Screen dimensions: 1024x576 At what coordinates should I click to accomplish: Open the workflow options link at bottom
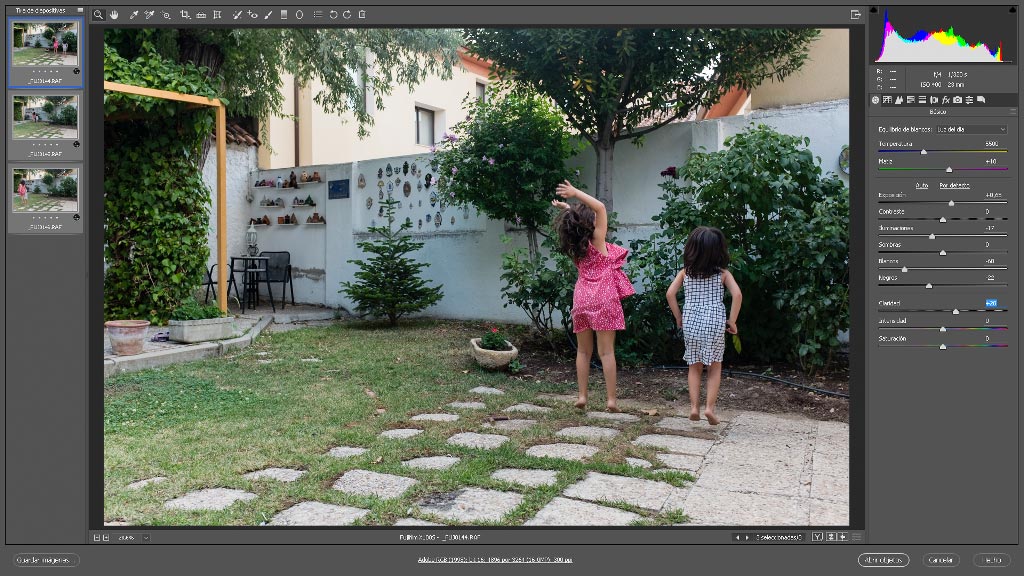point(495,560)
